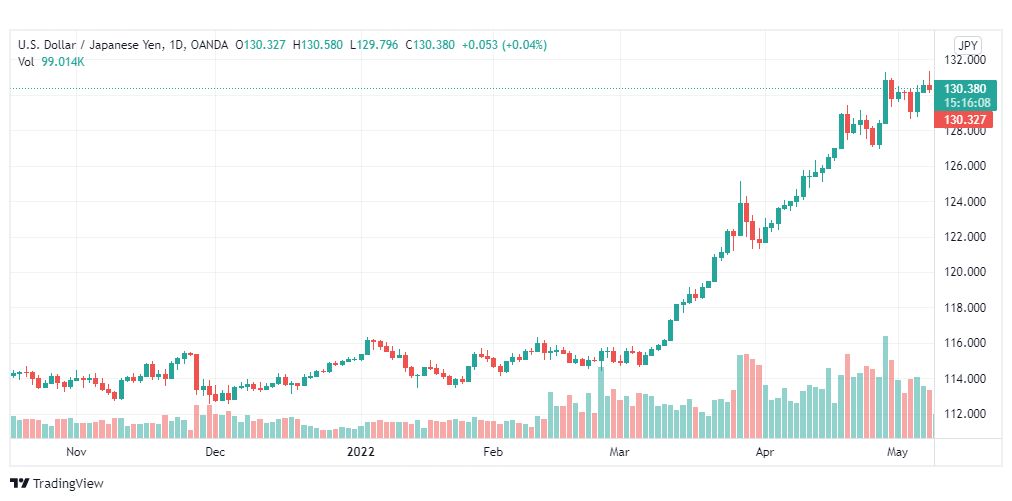Screen dimensions: 1012x501
Task: Click the Apr label on time axis
Action: (765, 452)
